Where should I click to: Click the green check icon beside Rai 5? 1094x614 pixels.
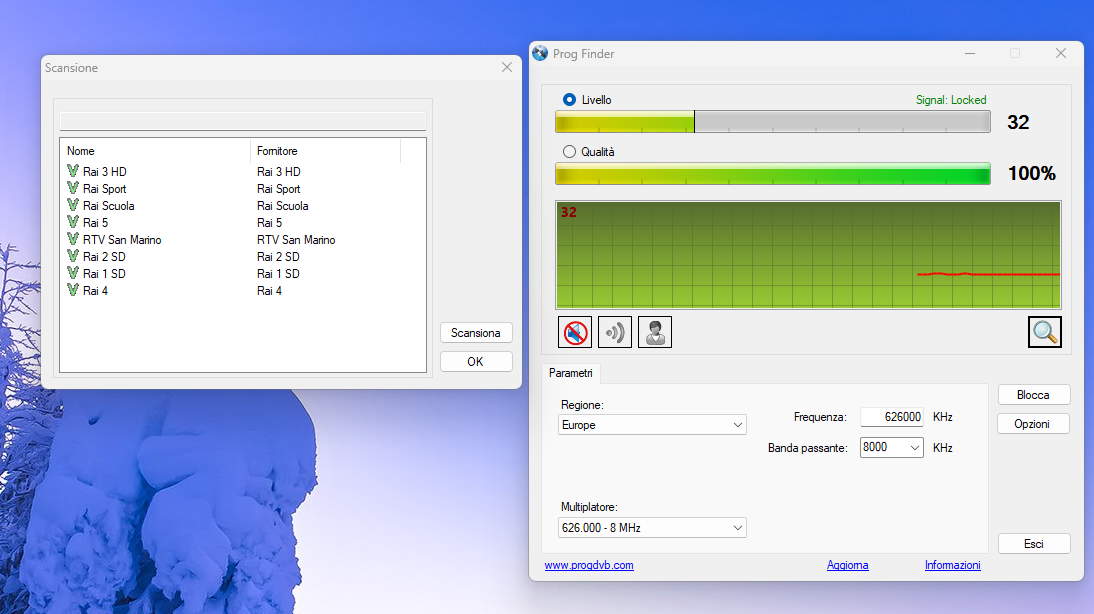coord(73,222)
